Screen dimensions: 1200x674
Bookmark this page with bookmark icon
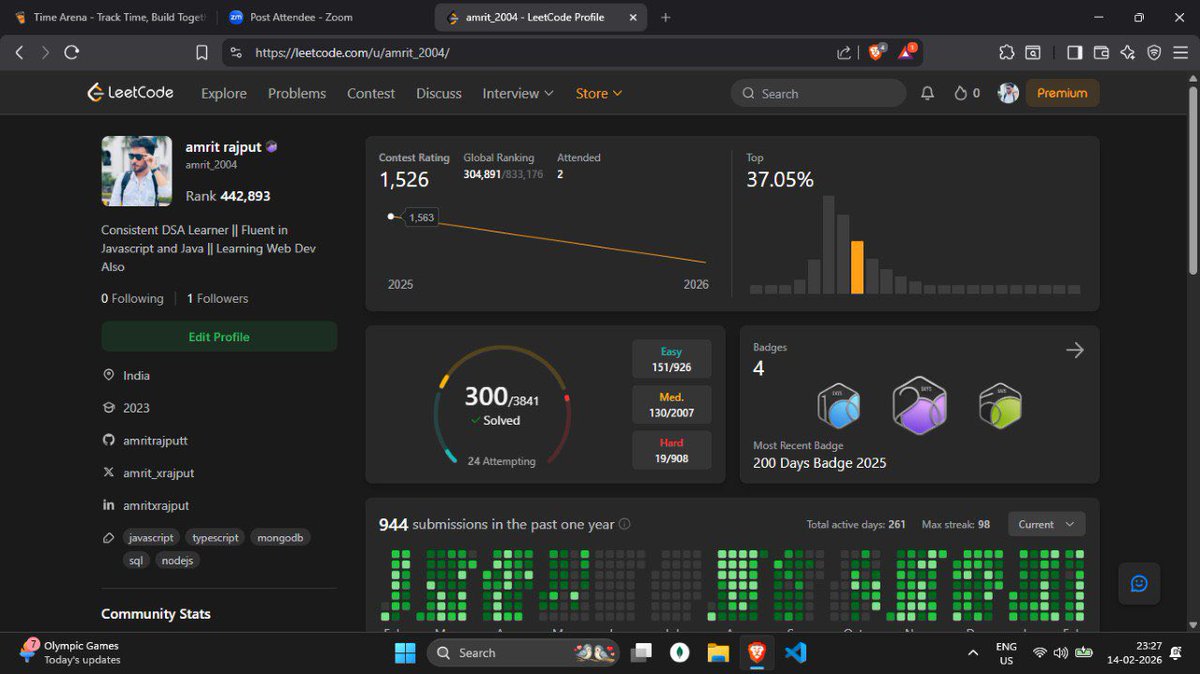(x=202, y=52)
